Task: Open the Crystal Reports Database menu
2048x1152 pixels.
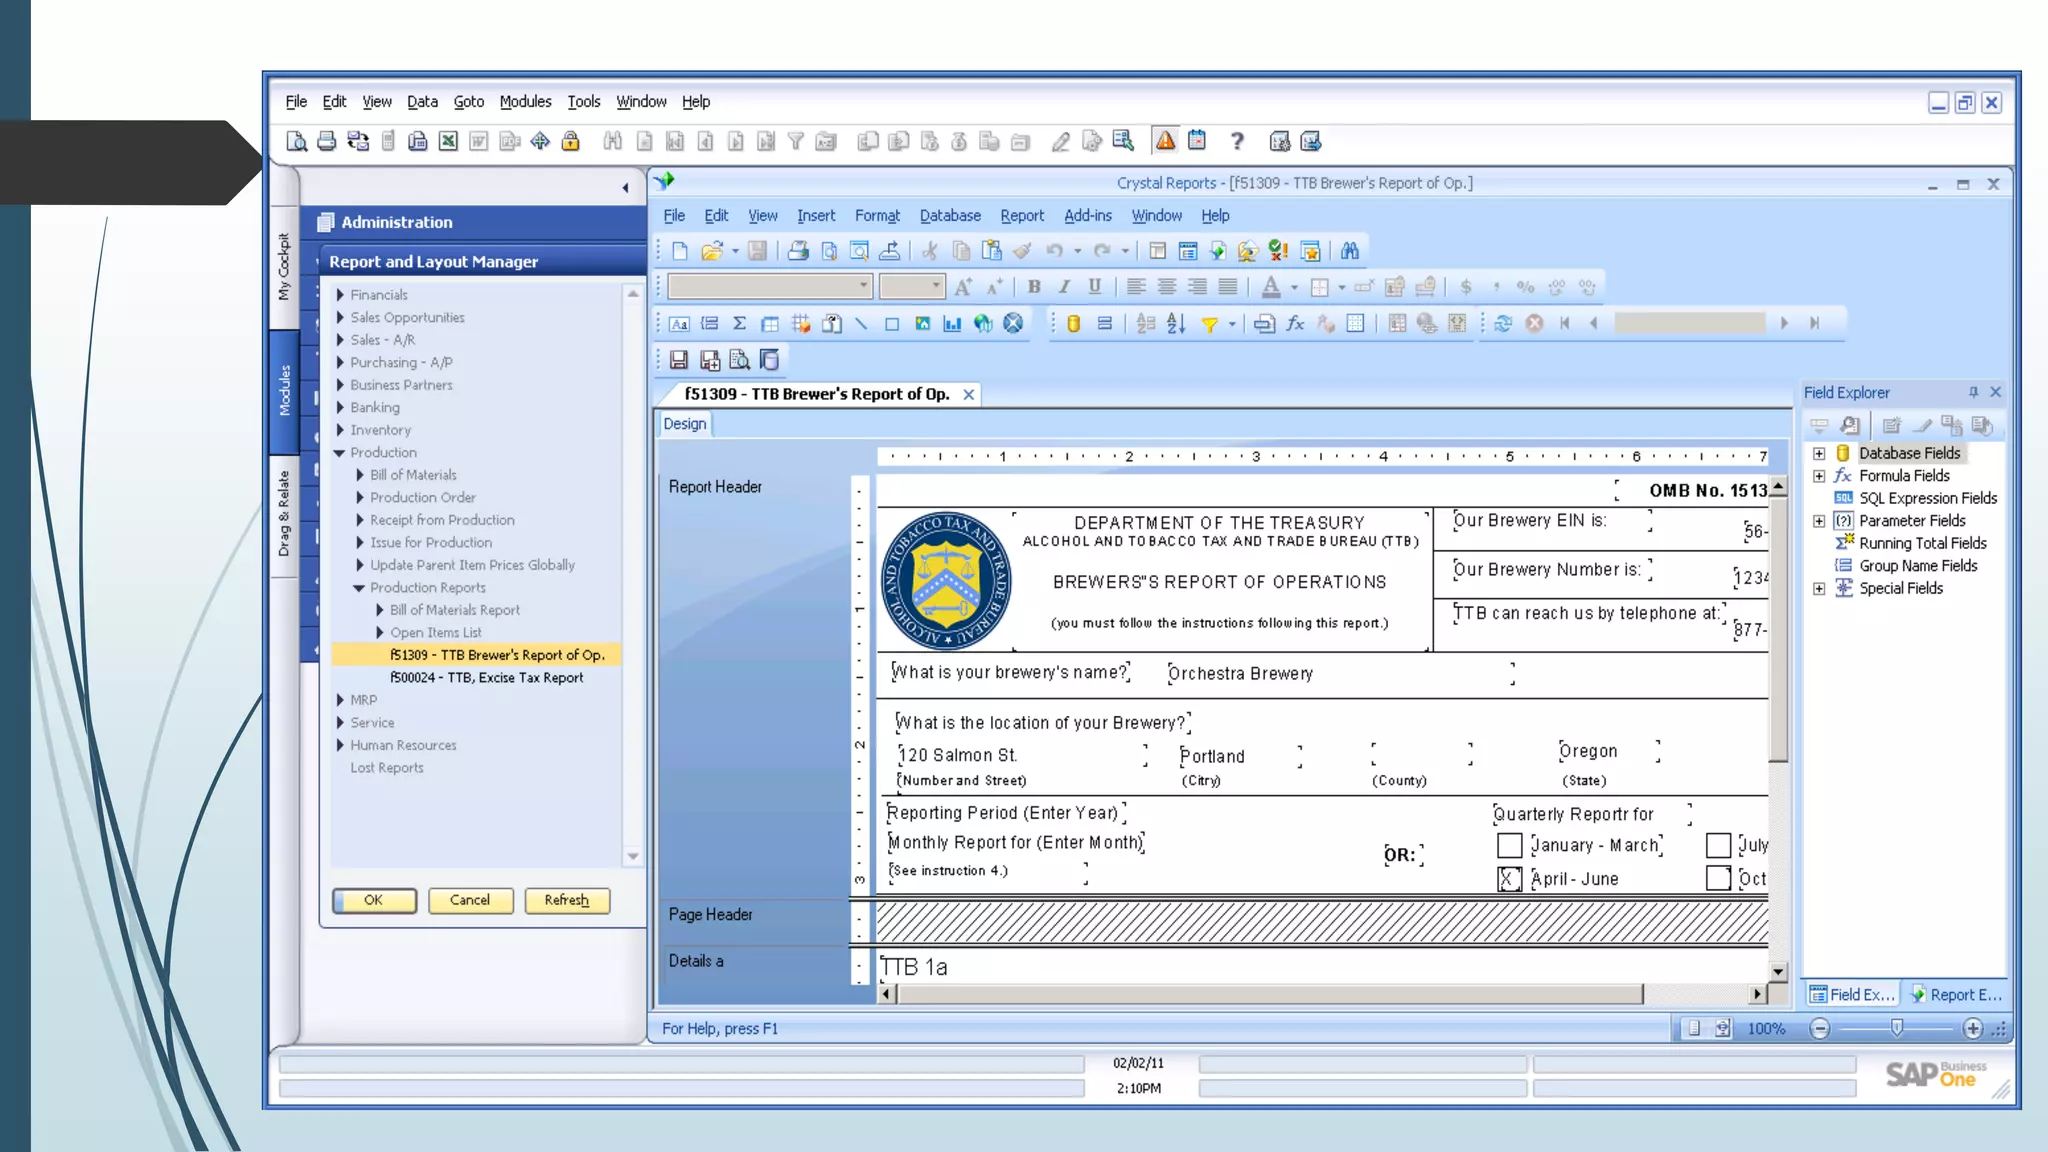Action: point(949,215)
